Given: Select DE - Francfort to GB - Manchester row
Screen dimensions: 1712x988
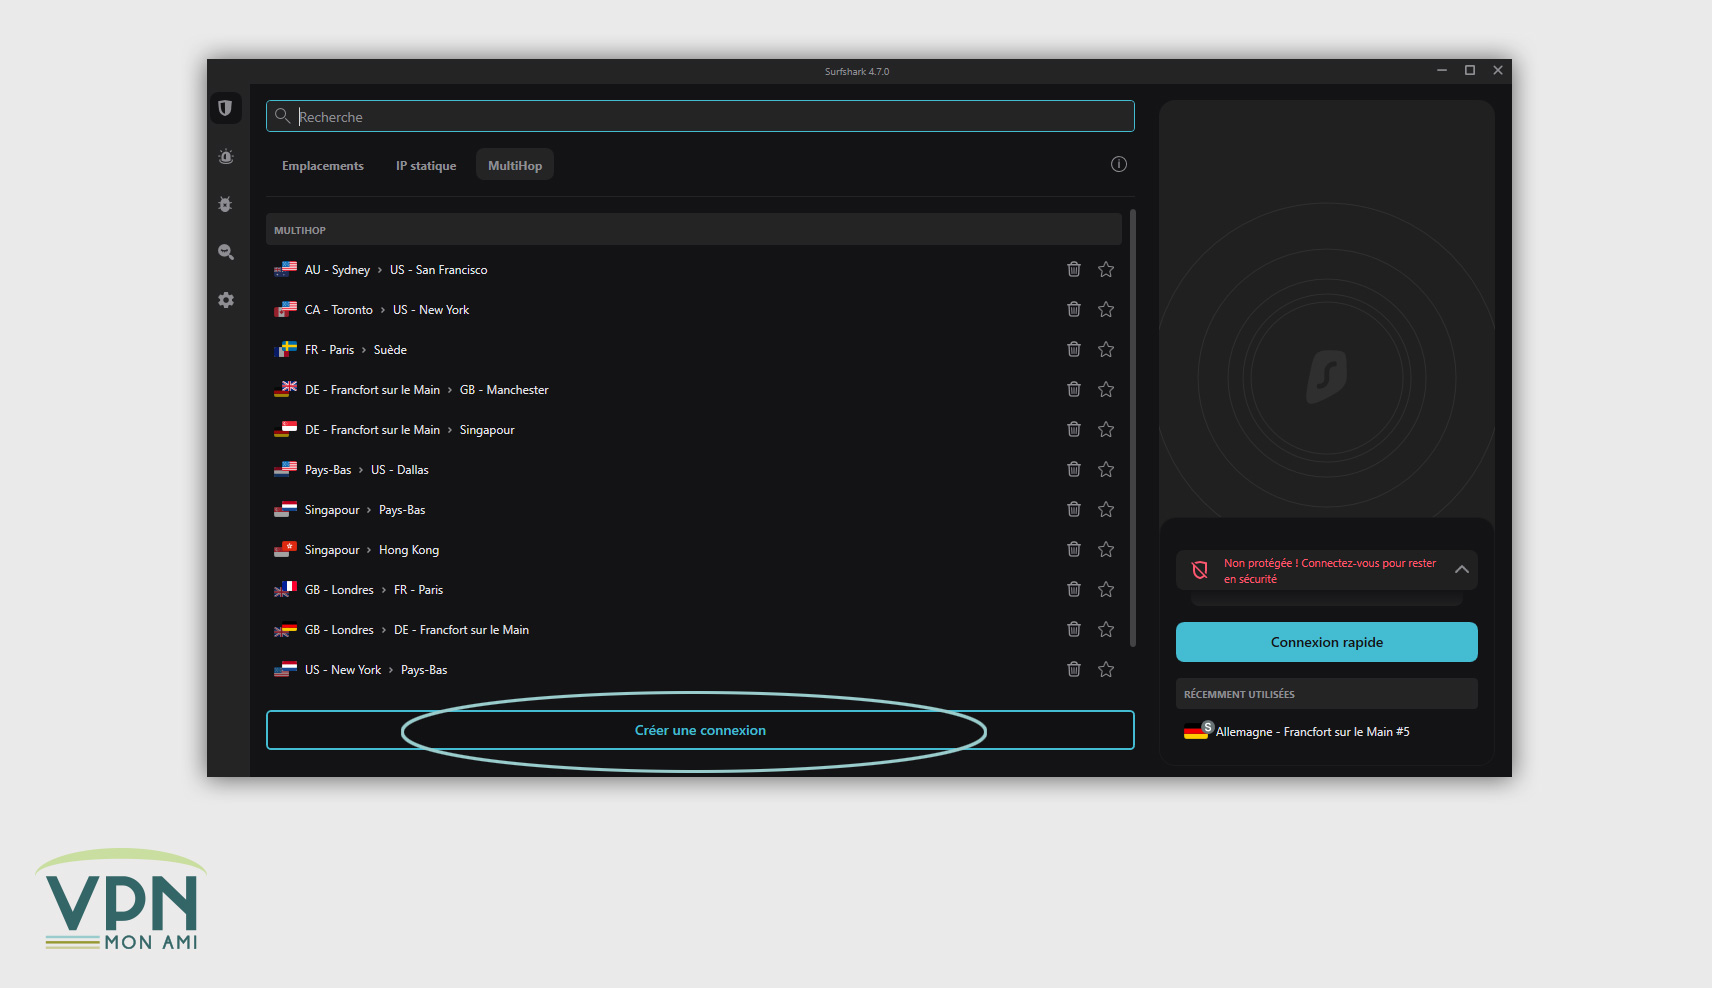Looking at the screenshot, I should [694, 389].
